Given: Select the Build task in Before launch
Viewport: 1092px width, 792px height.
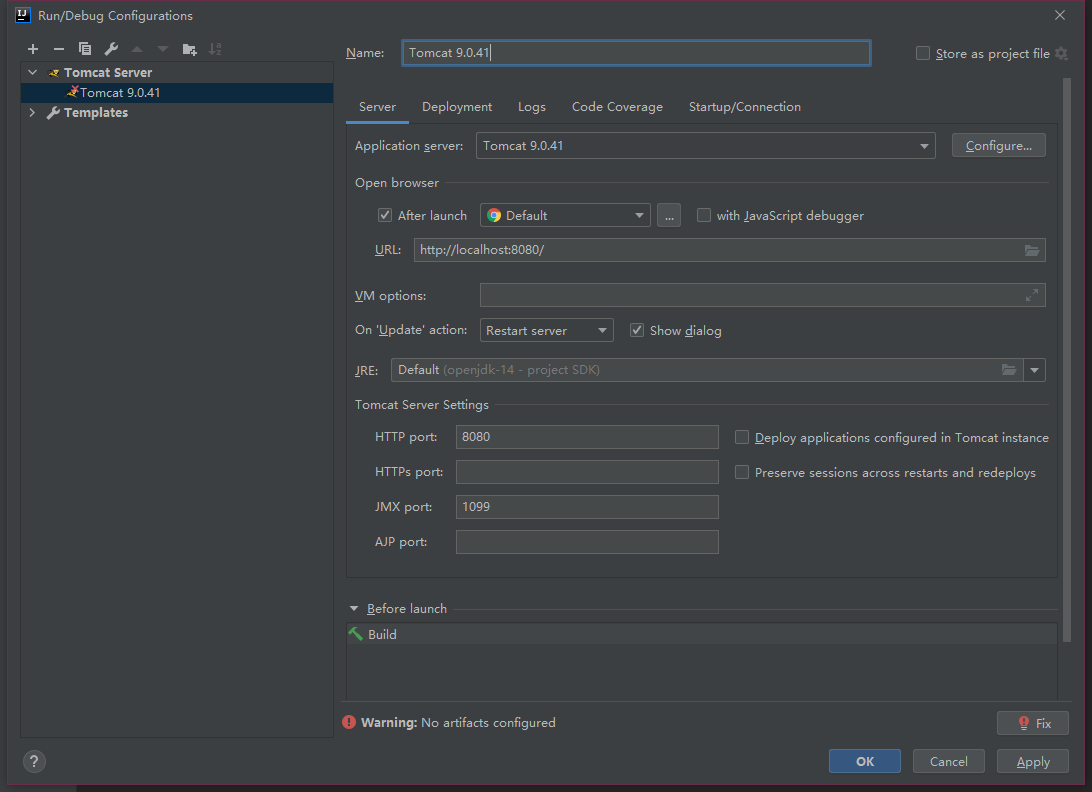Looking at the screenshot, I should 701,634.
